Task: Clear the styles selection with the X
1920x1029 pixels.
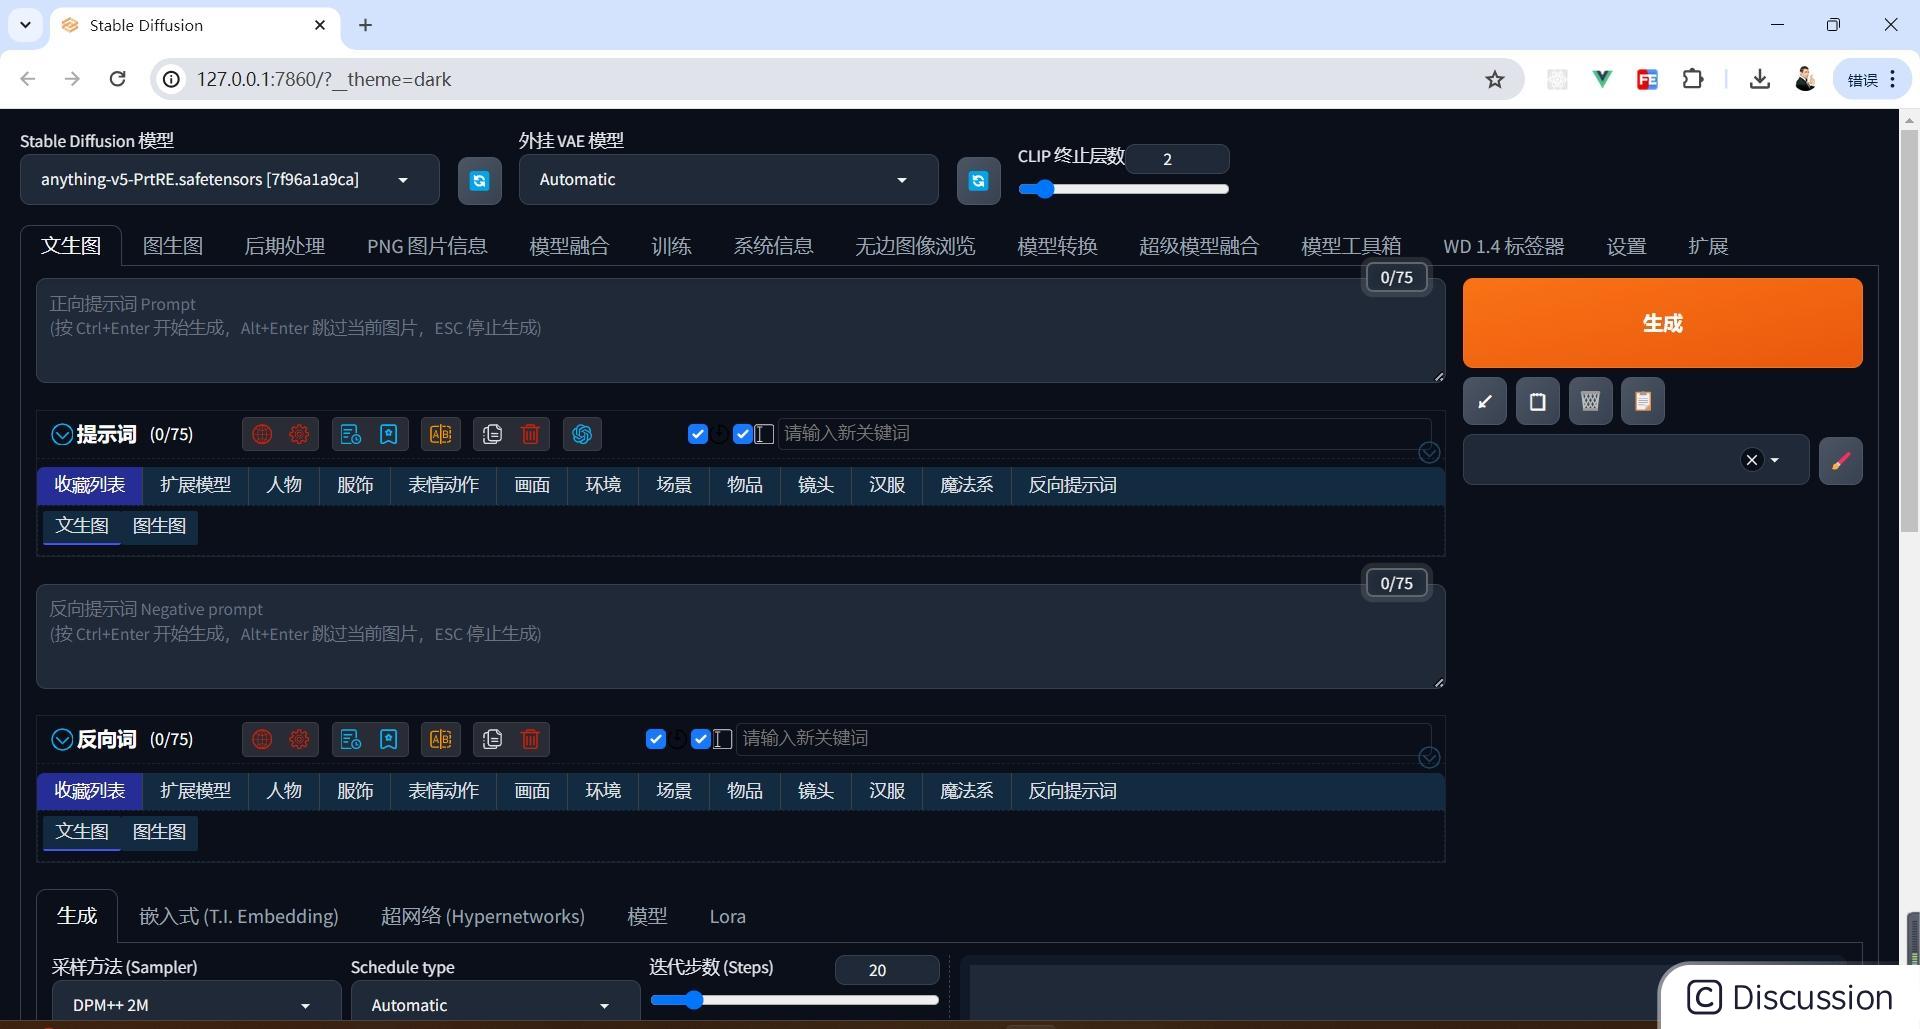Action: point(1751,460)
